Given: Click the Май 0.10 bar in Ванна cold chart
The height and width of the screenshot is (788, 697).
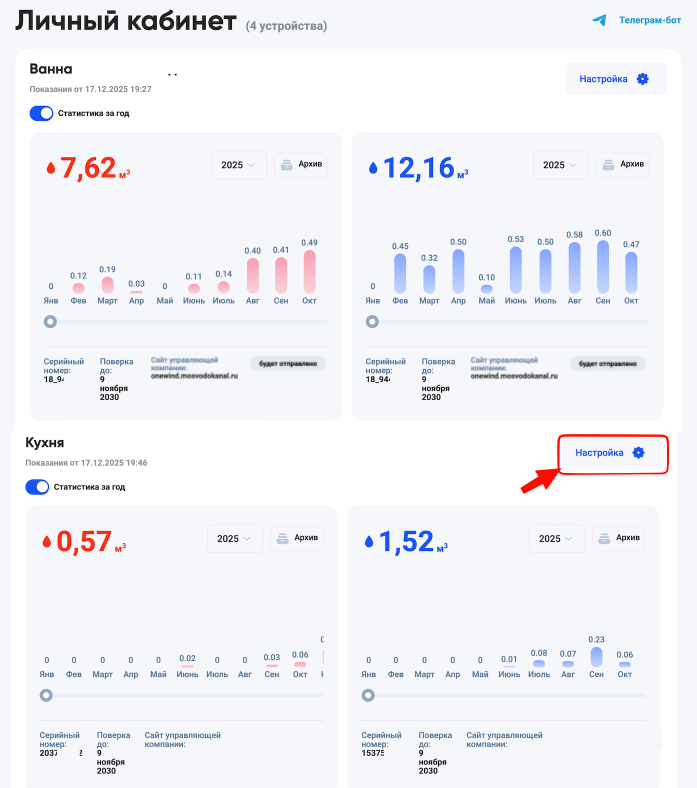Looking at the screenshot, I should coord(486,289).
